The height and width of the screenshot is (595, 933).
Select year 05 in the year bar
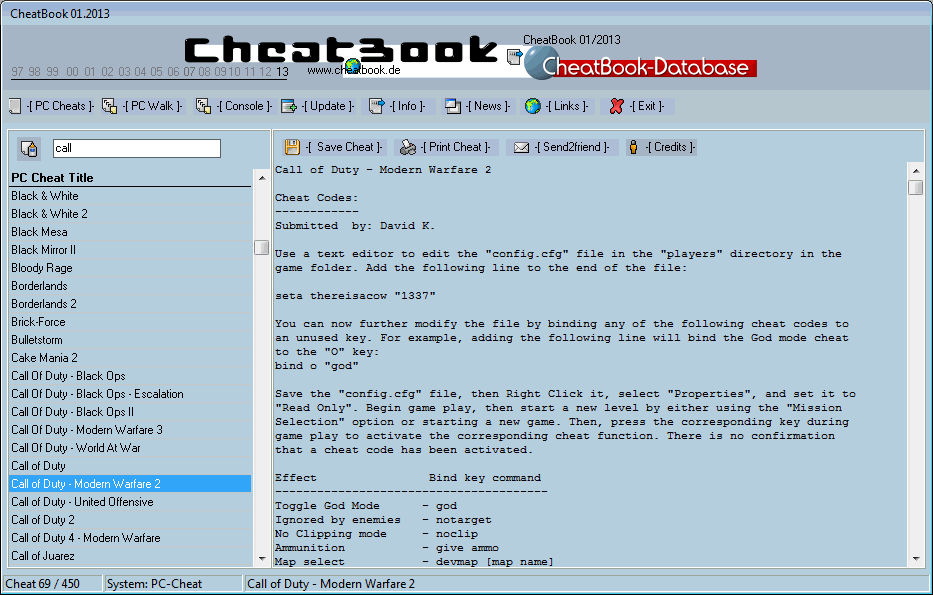(x=156, y=72)
